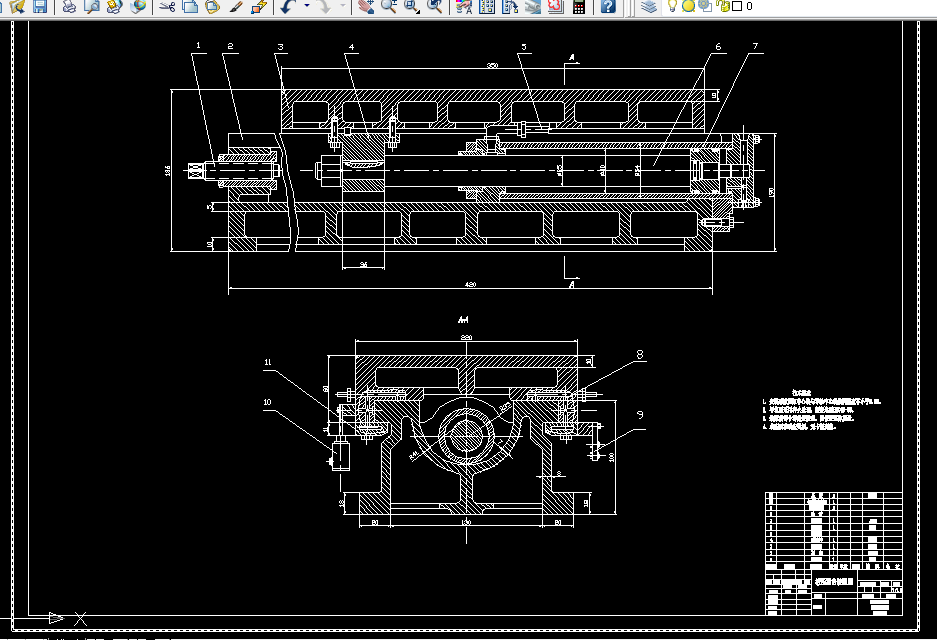Open DesignCenter
Viewport: 937px width, 640px height.
tap(487, 7)
